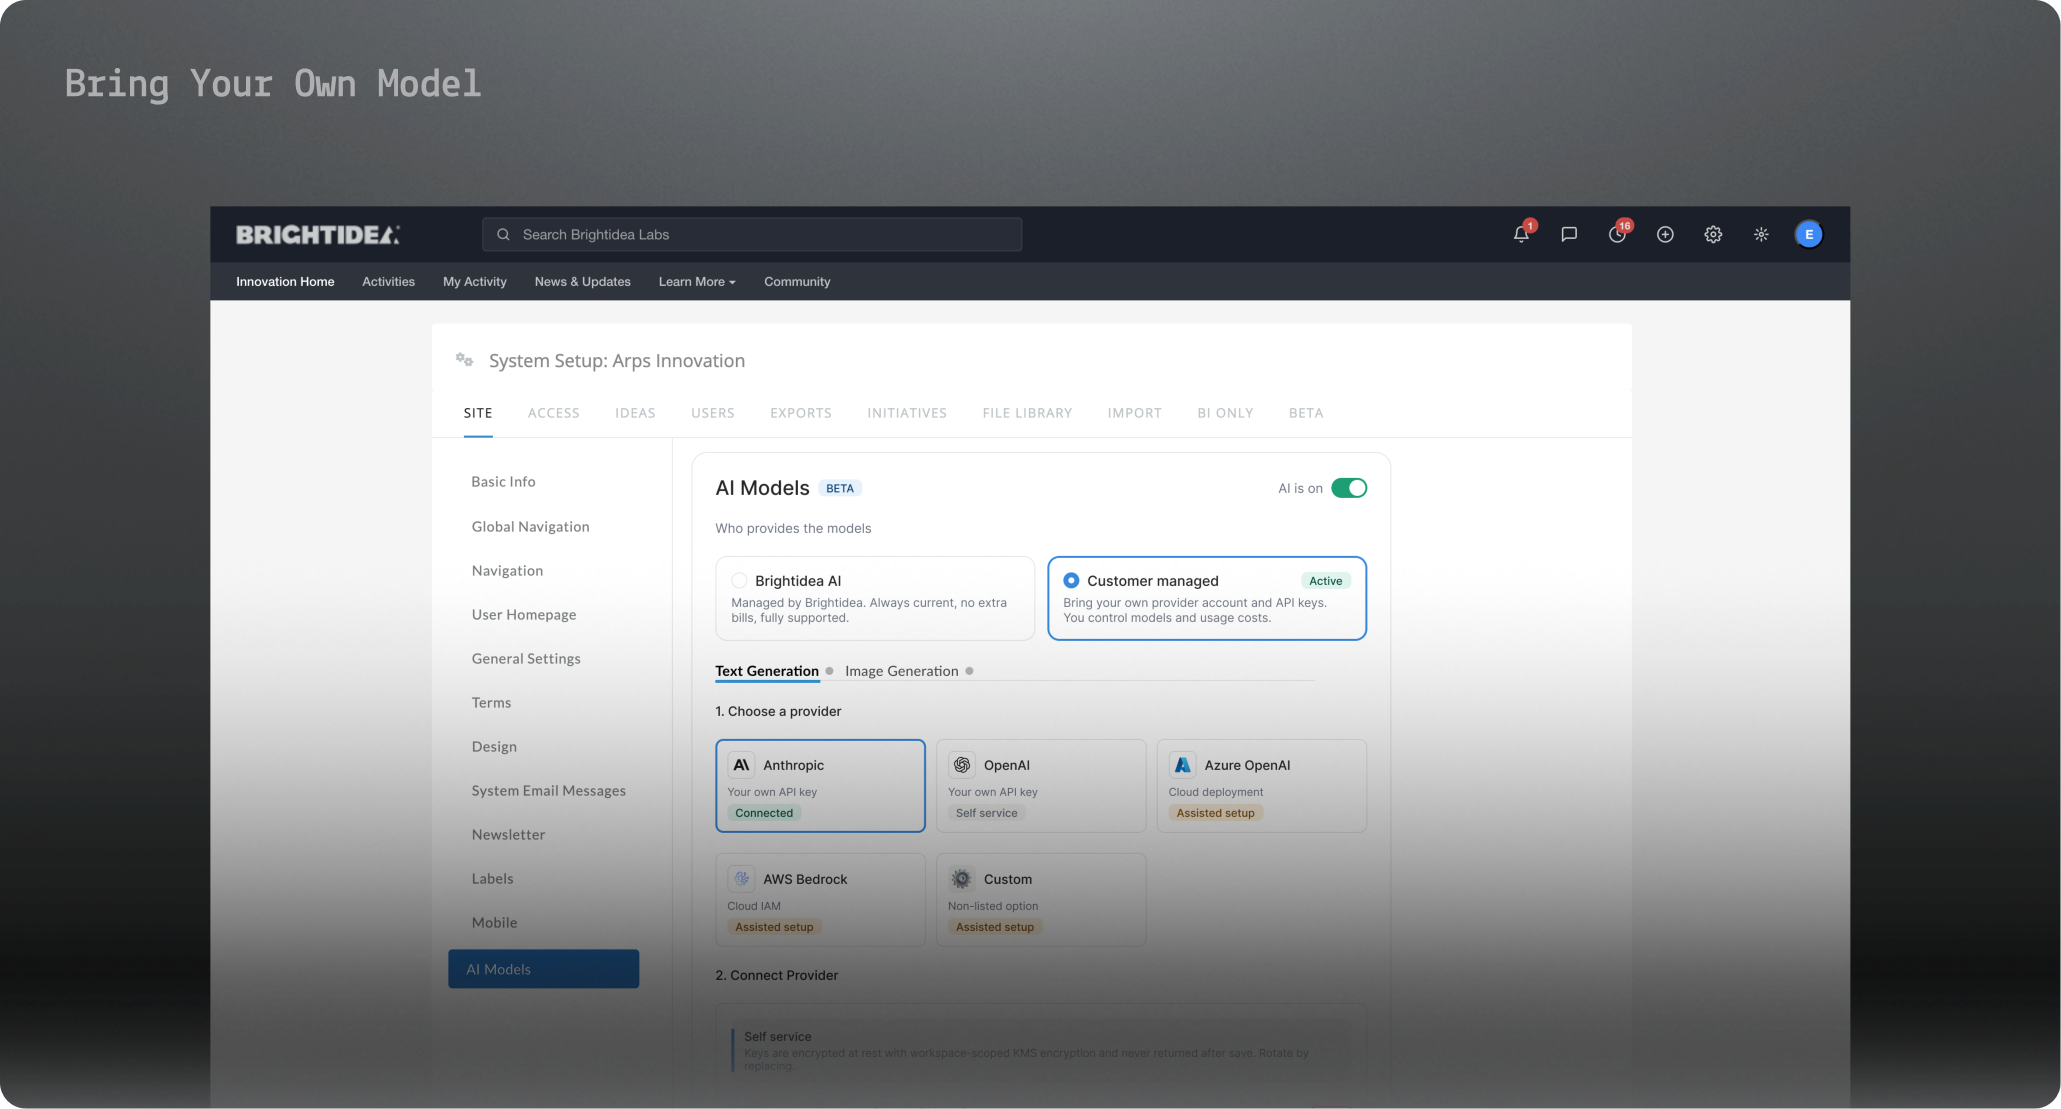The width and height of the screenshot is (2061, 1109).
Task: Open the Mobile sidebar item
Action: click(x=494, y=923)
